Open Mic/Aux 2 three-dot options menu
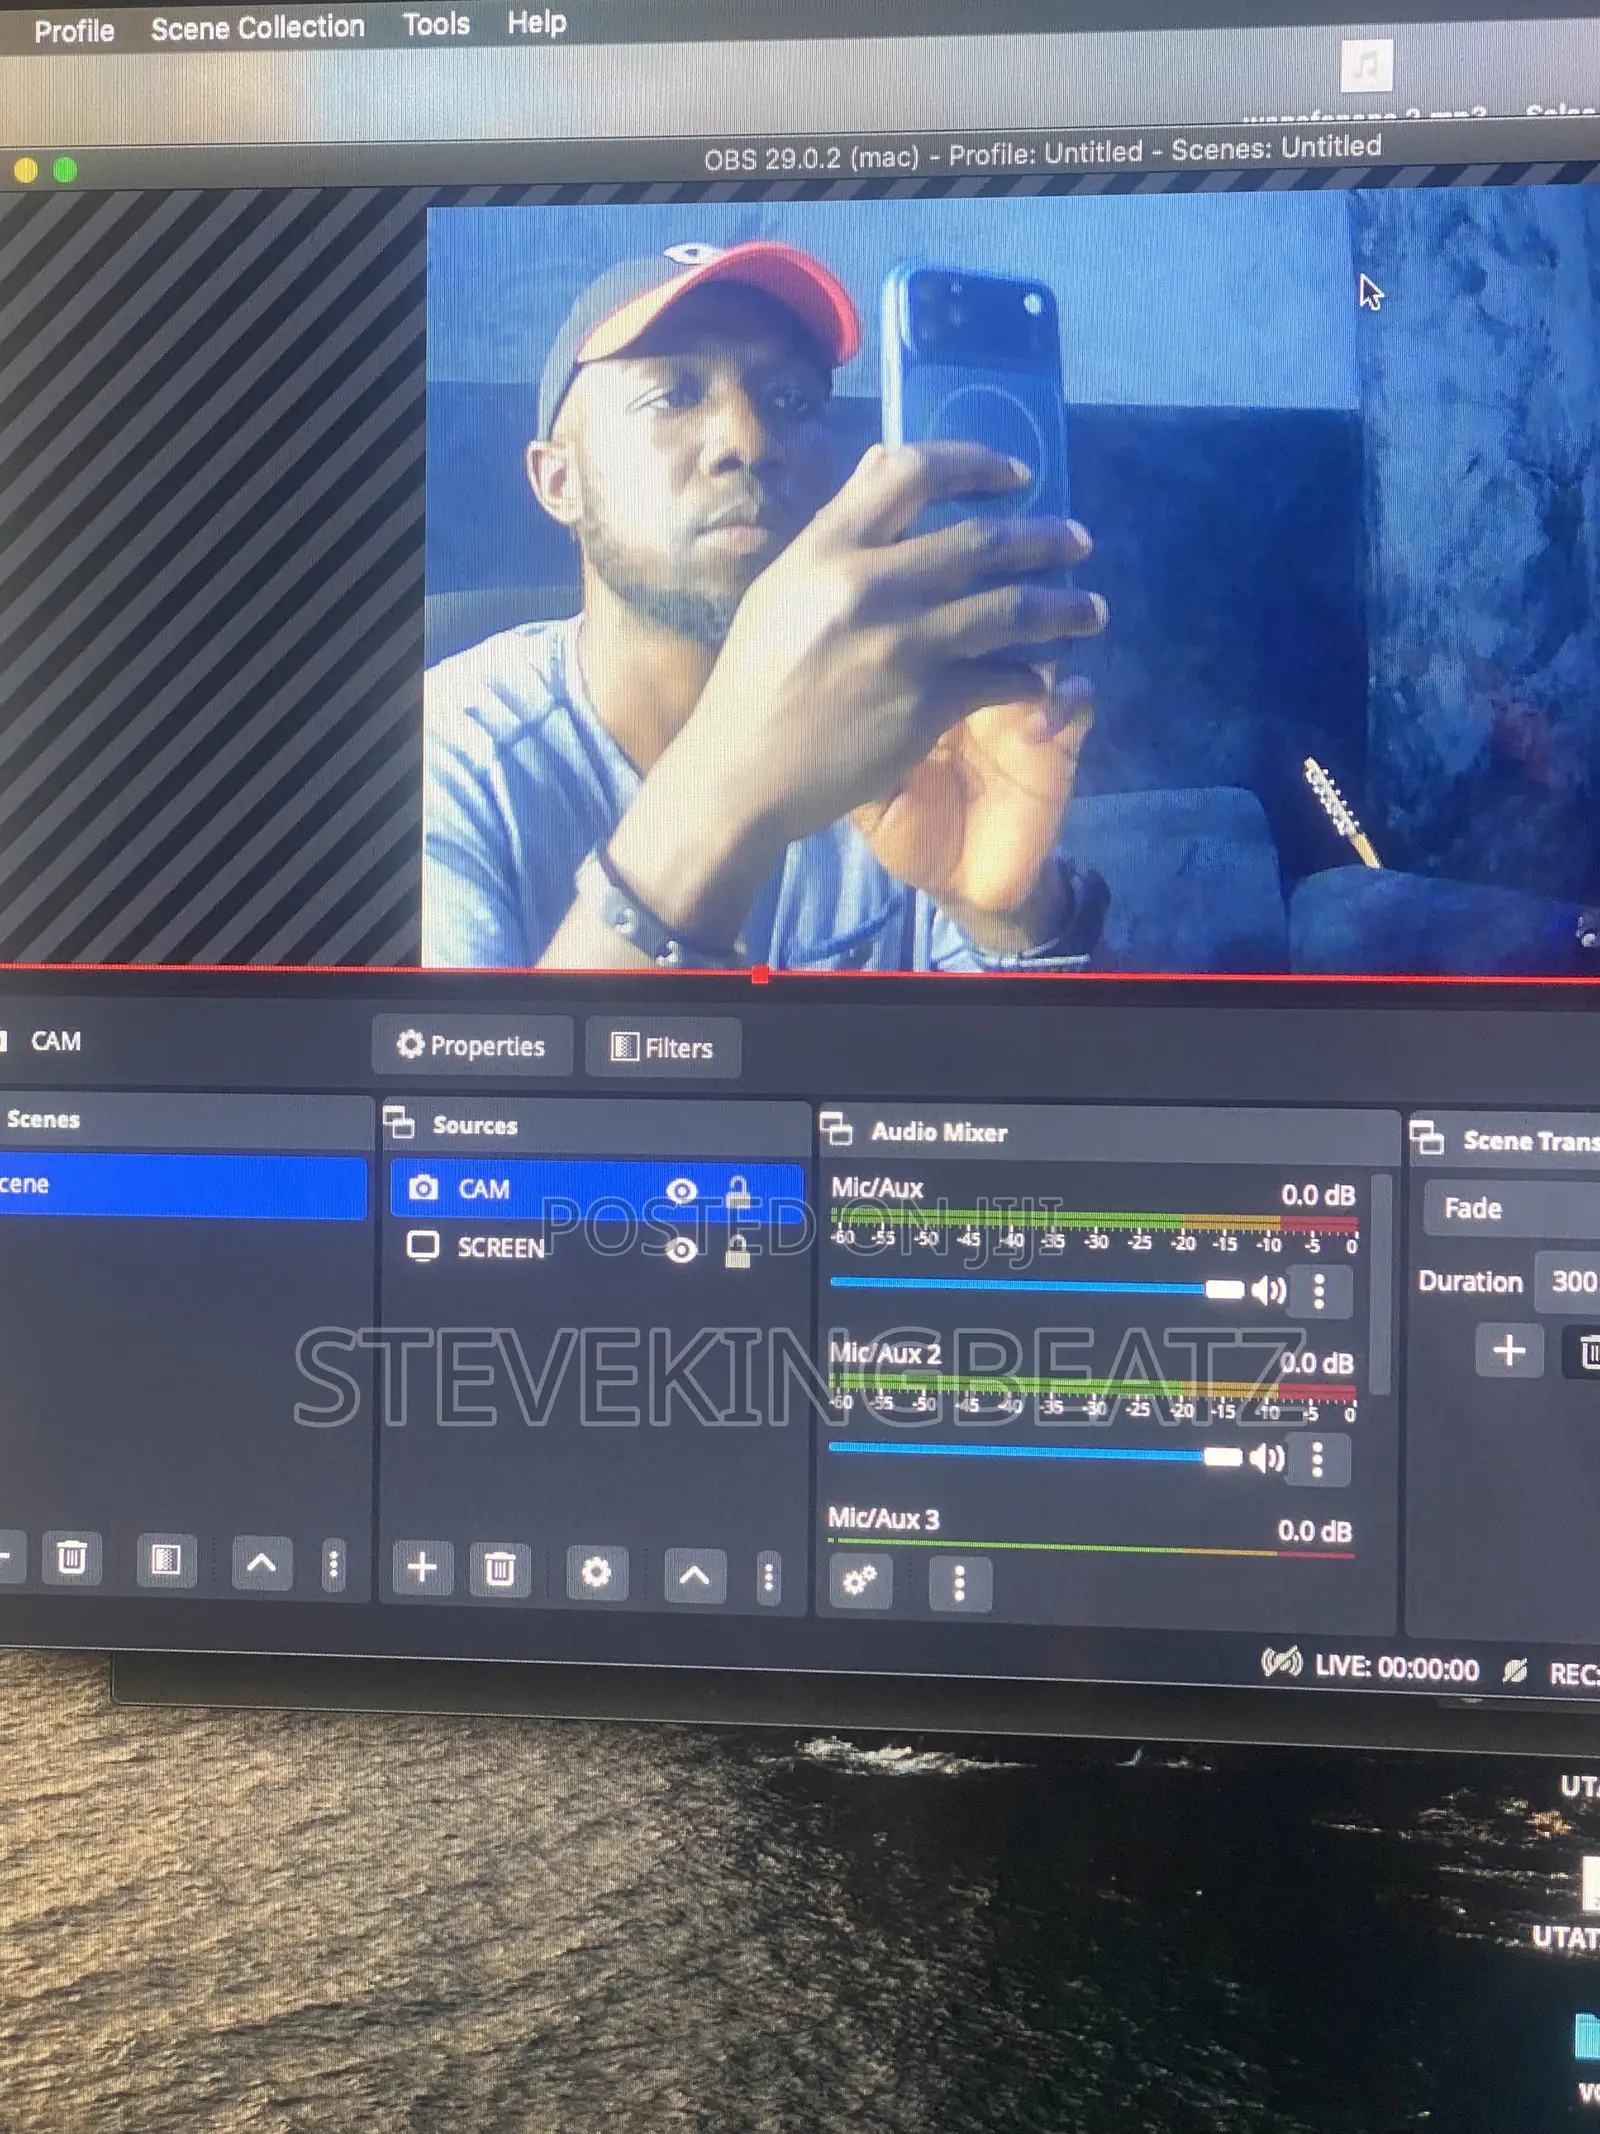 1317,1459
